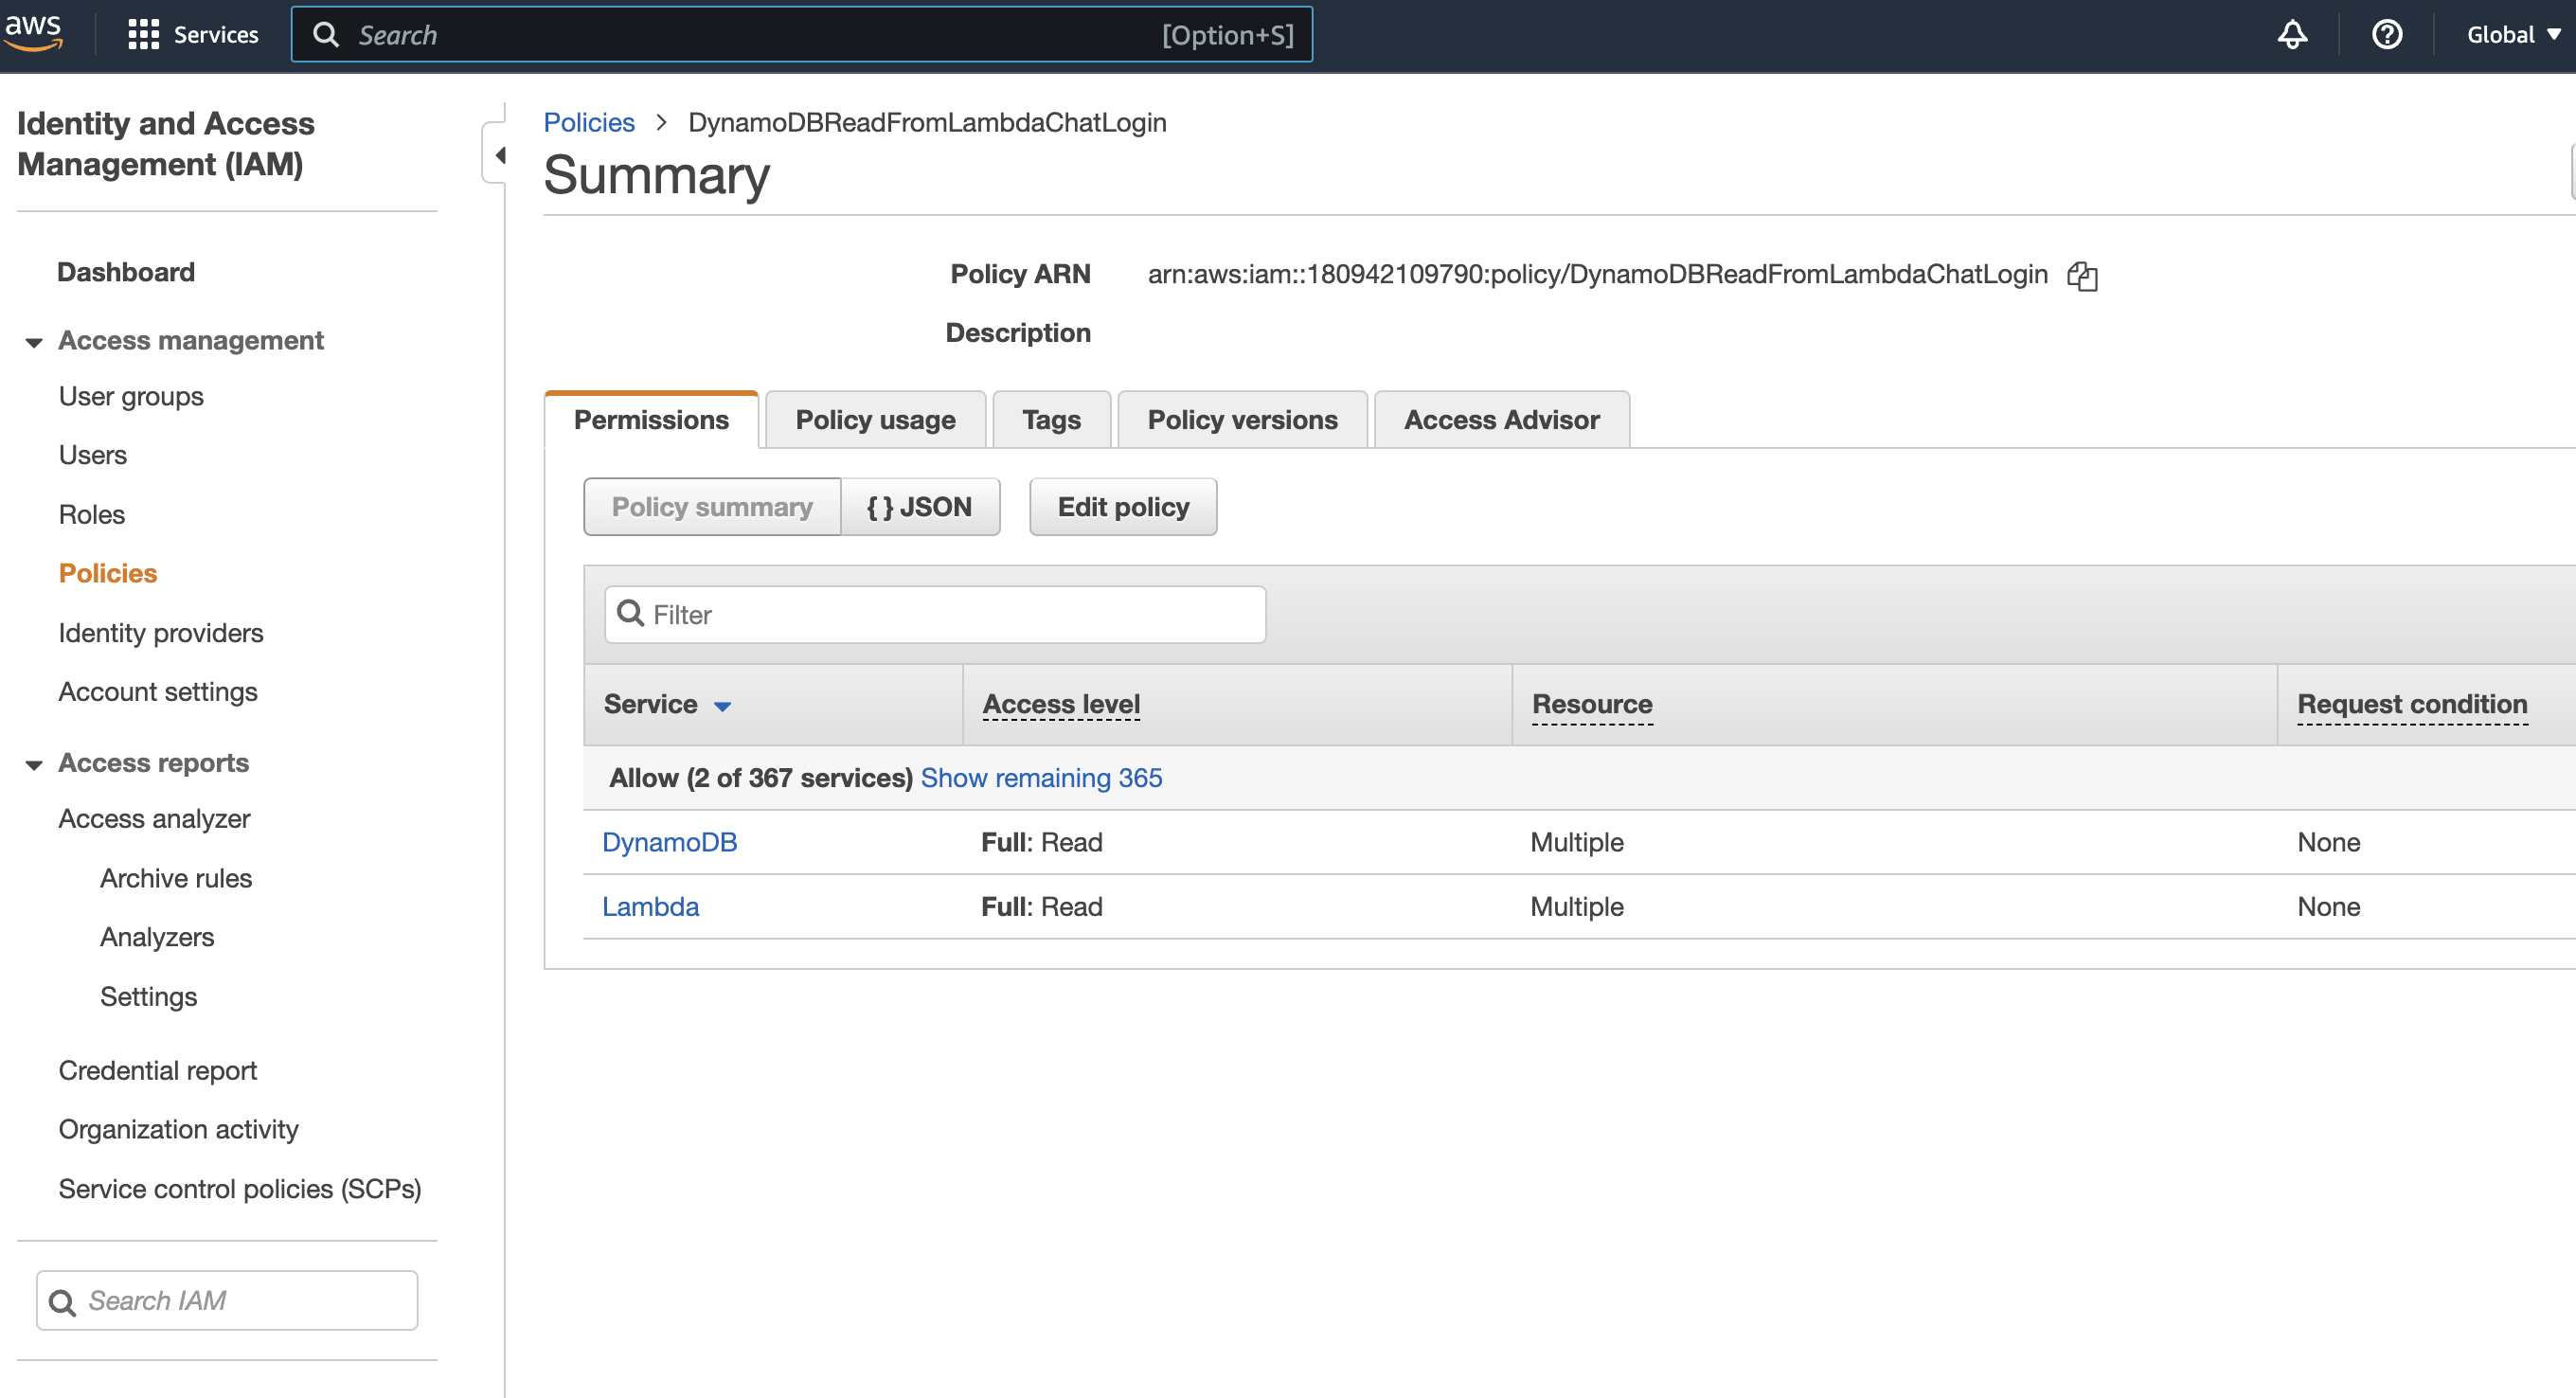Go to User groups
The width and height of the screenshot is (2576, 1398).
pos(131,397)
